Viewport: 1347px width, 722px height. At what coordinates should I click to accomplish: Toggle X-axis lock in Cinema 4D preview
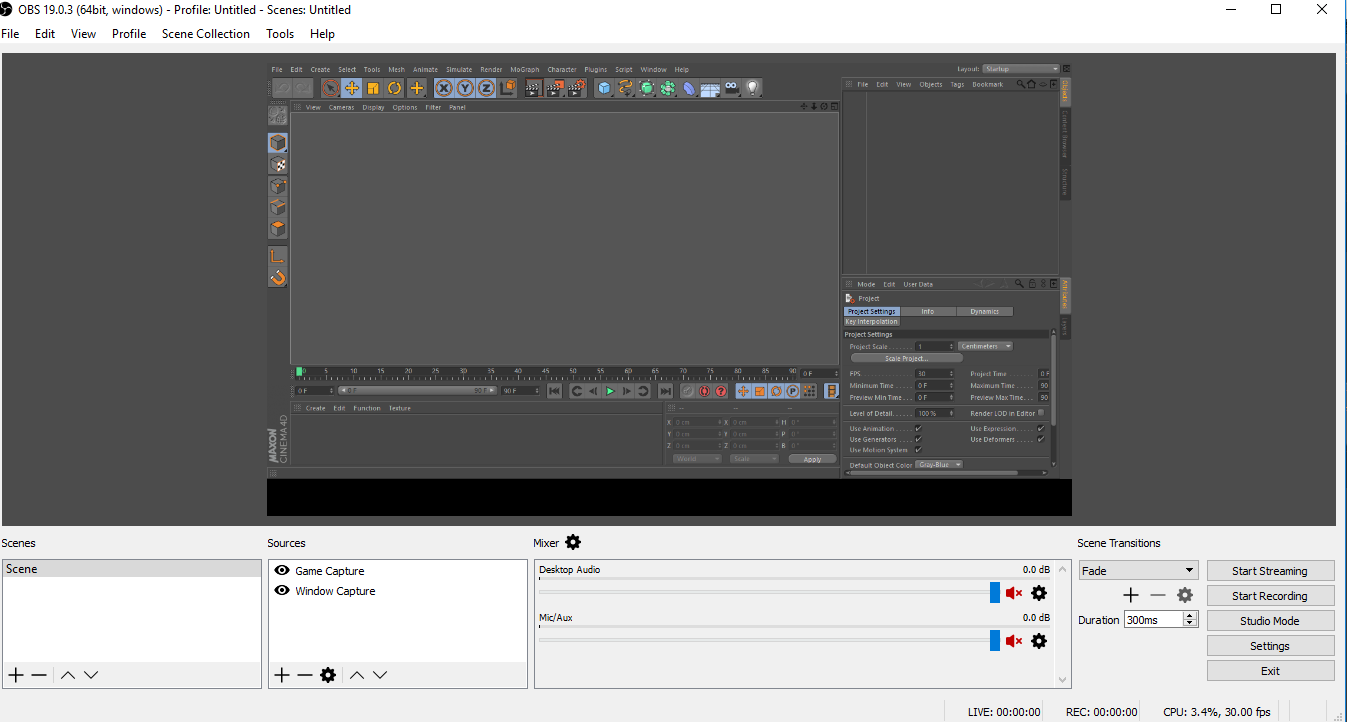tap(444, 88)
